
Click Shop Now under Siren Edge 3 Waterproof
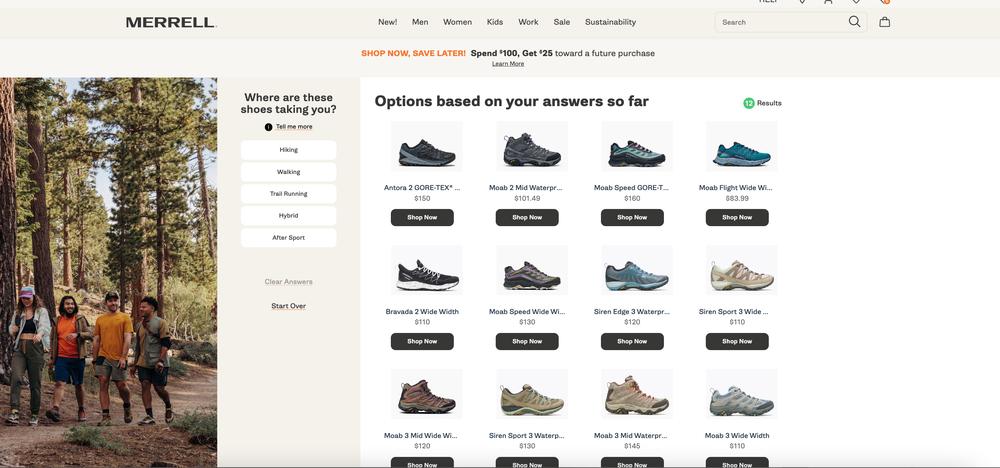(632, 341)
